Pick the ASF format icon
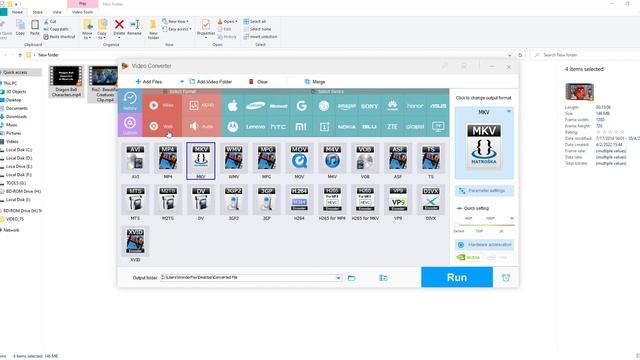640x360 pixels. pos(398,158)
